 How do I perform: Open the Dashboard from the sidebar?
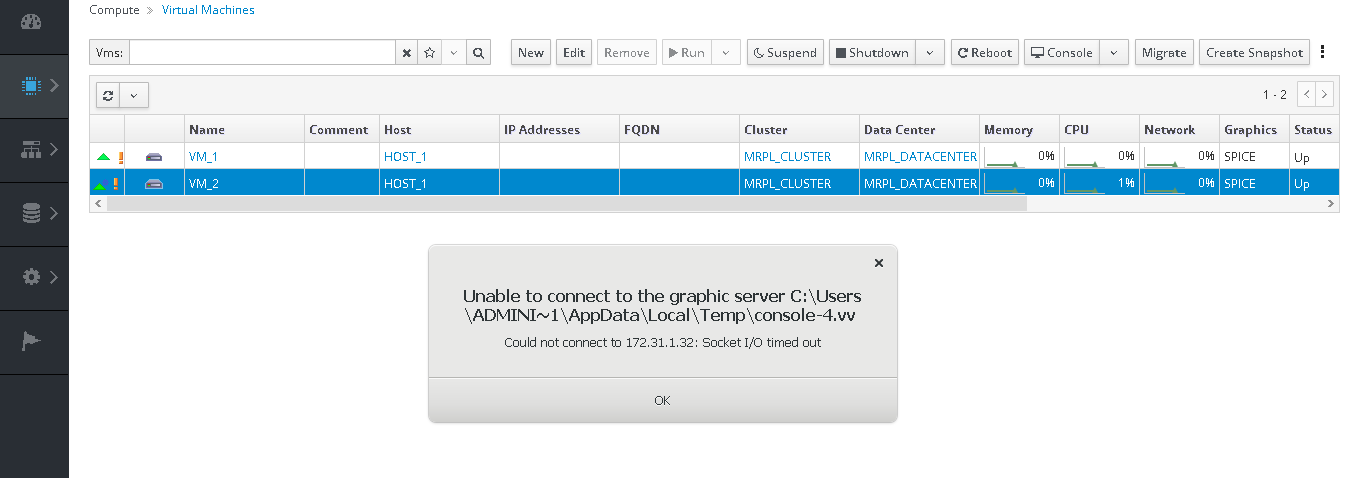(x=31, y=22)
